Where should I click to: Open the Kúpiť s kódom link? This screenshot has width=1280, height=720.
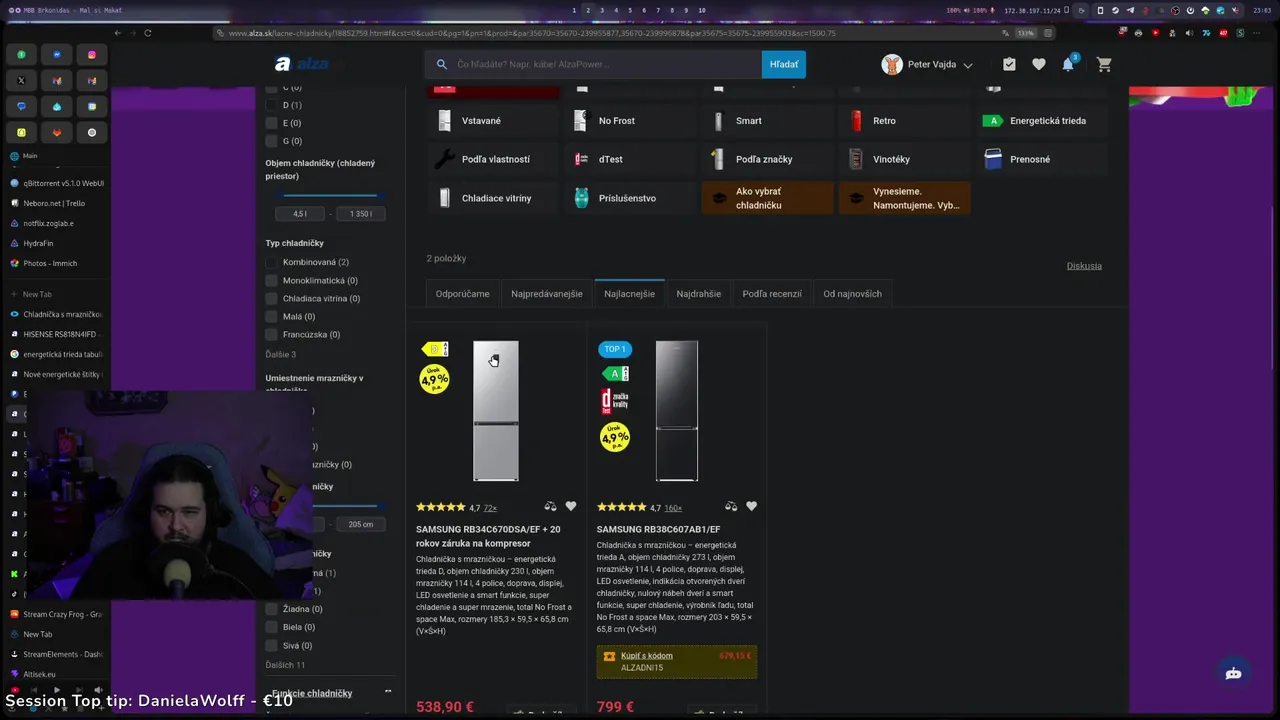click(x=646, y=656)
